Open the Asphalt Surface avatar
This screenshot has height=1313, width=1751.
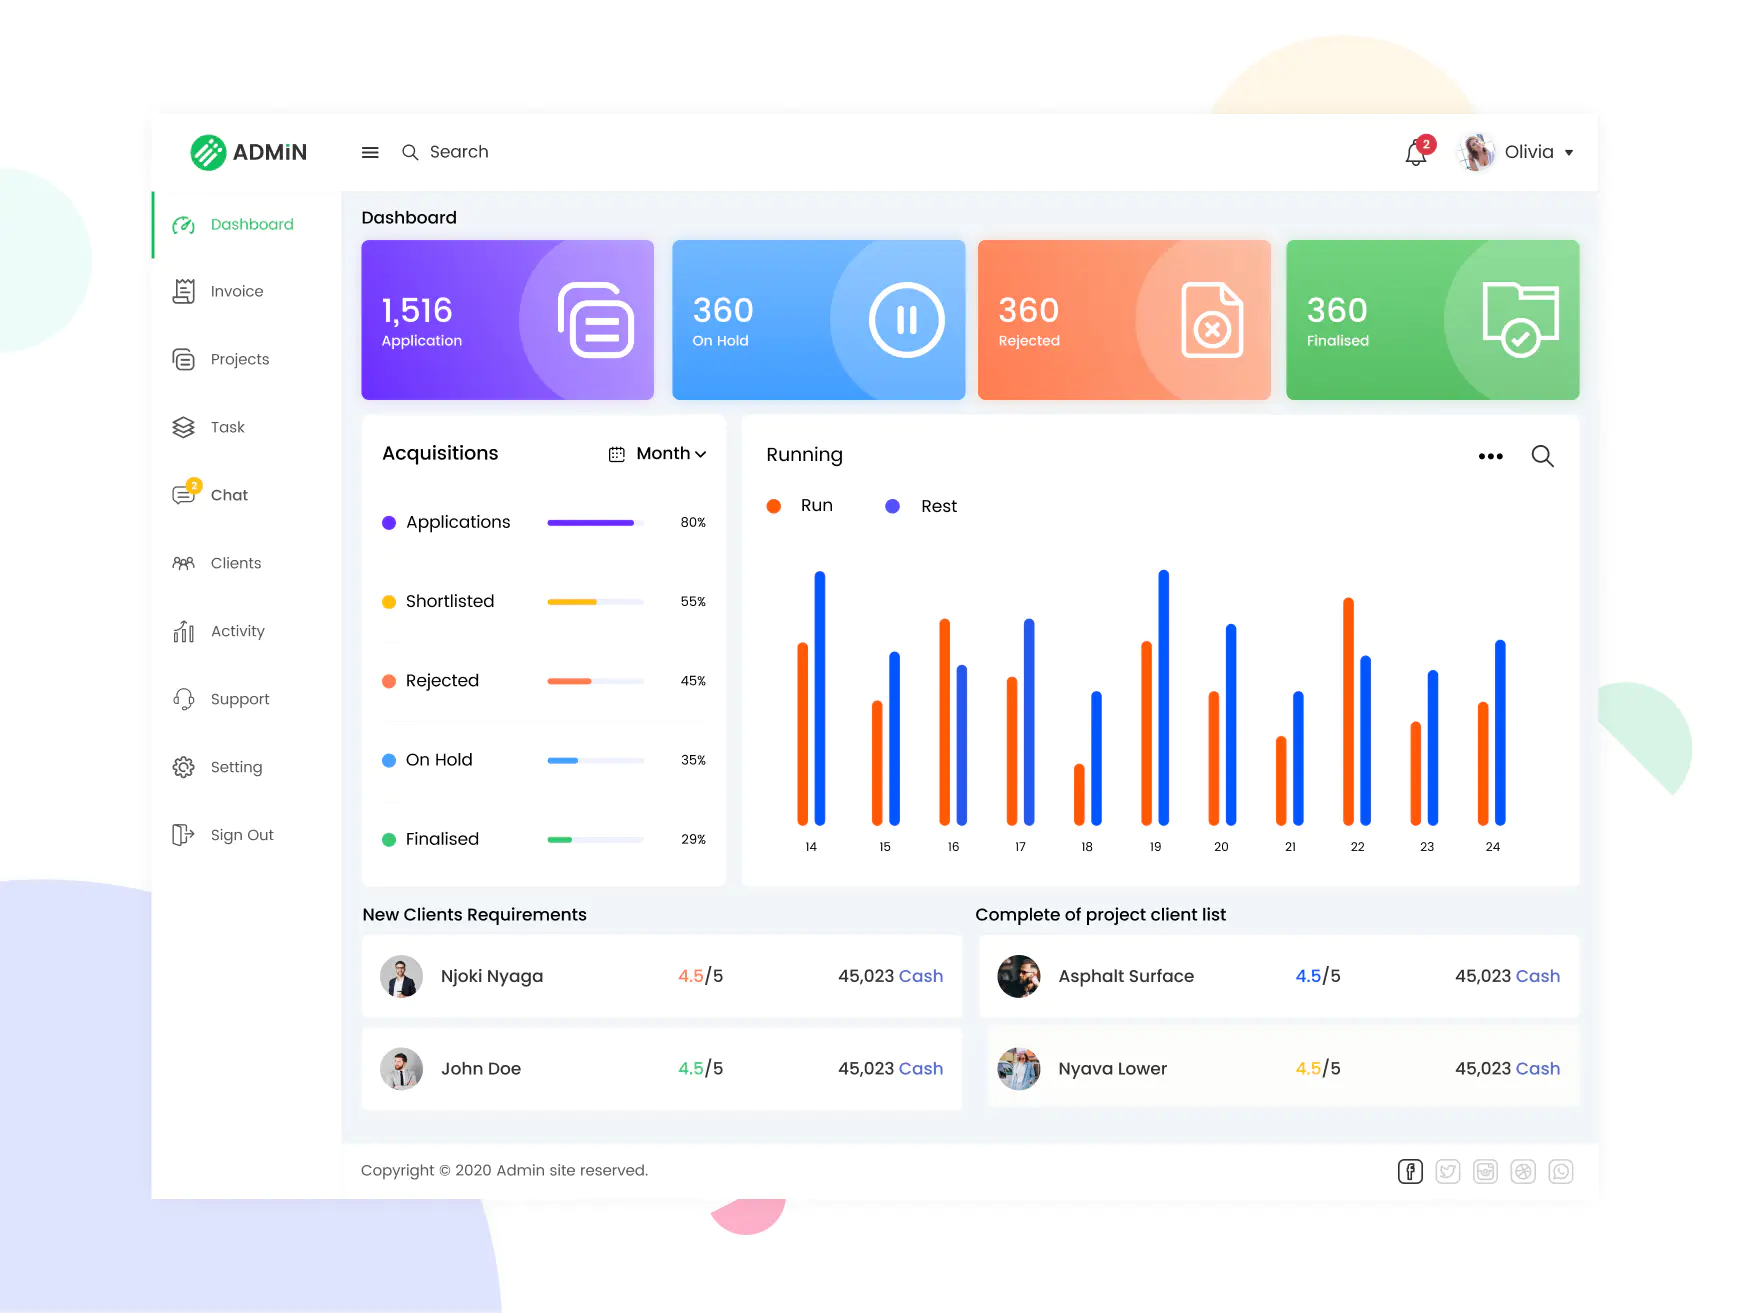(1019, 976)
